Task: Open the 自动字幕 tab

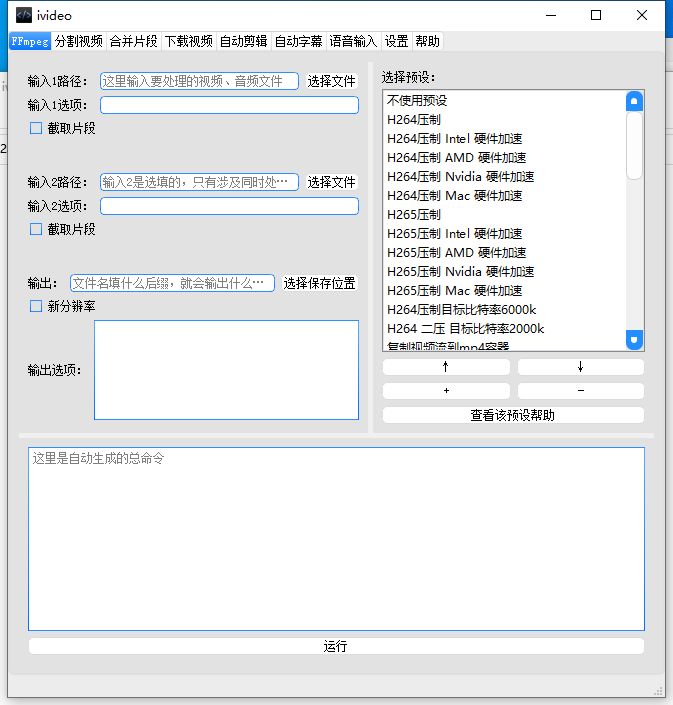Action: [x=298, y=41]
